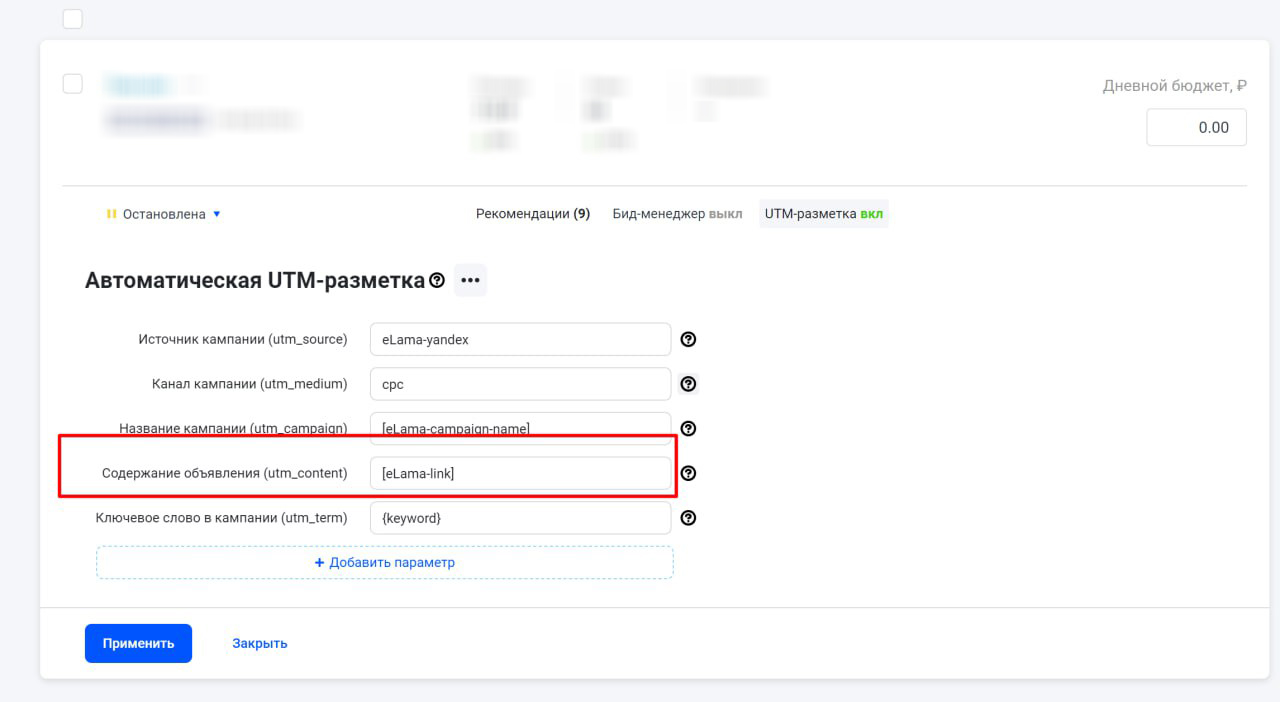Image resolution: width=1280 pixels, height=702 pixels.
Task: Click Добавить параметр to add parameter
Action: pos(385,562)
